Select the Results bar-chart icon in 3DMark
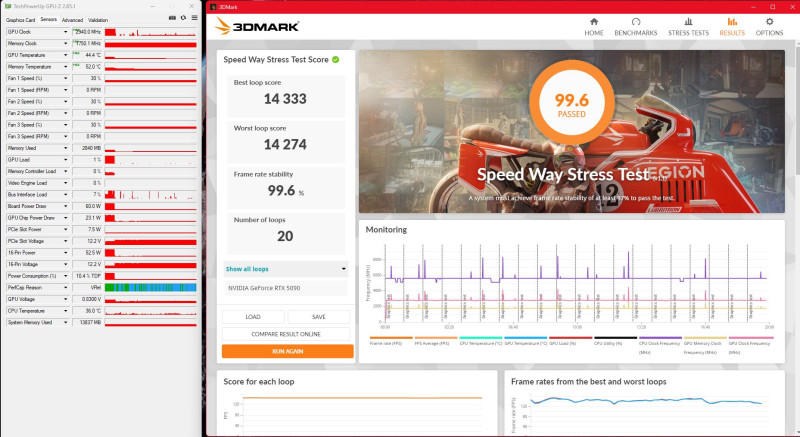 coord(732,22)
